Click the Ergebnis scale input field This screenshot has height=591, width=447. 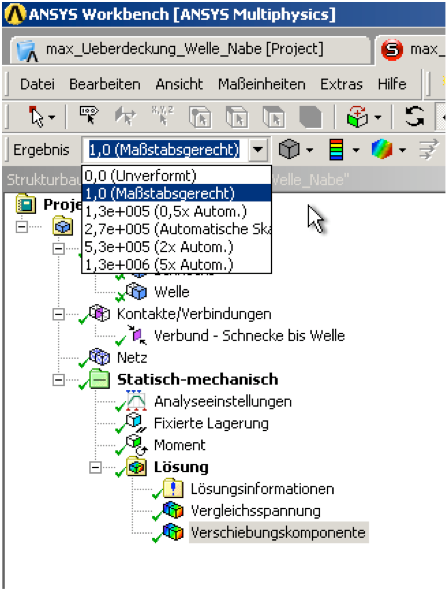[165, 150]
